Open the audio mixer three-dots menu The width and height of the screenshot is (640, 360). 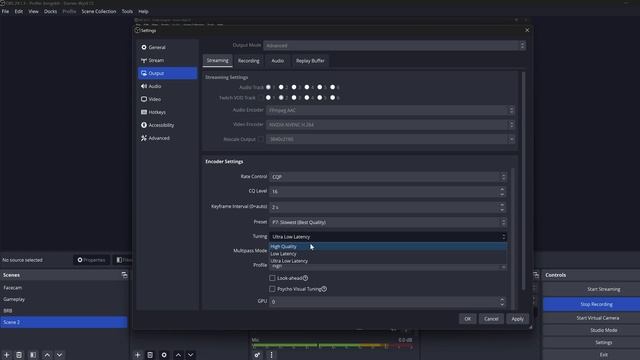[271, 355]
